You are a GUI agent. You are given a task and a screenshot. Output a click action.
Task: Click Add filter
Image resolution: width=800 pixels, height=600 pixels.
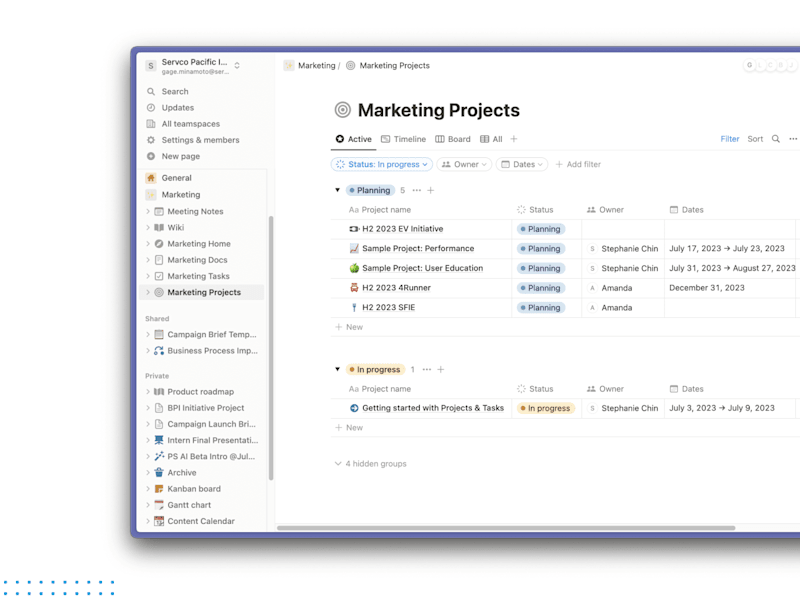click(x=578, y=164)
